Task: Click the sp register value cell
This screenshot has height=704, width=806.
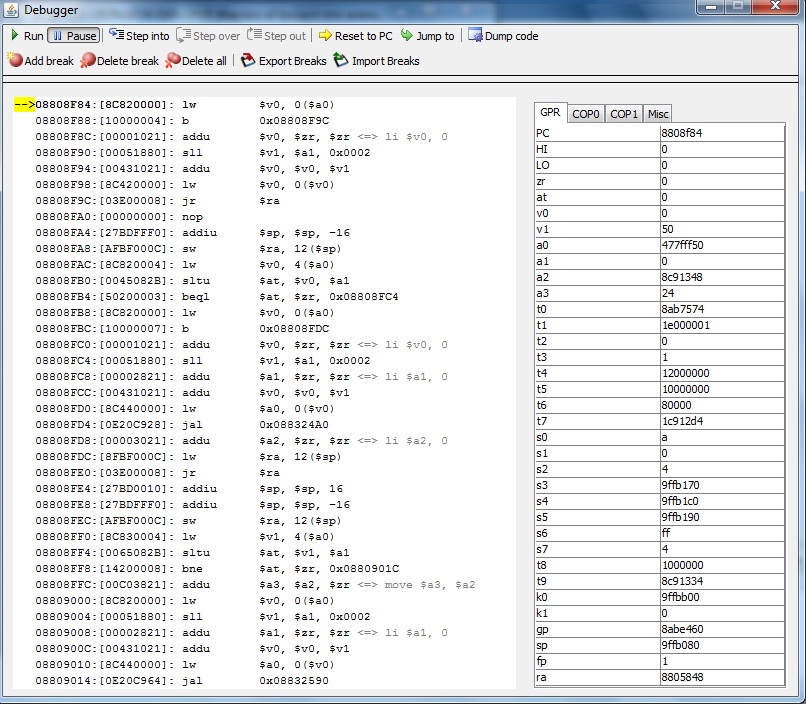Action: [x=720, y=645]
